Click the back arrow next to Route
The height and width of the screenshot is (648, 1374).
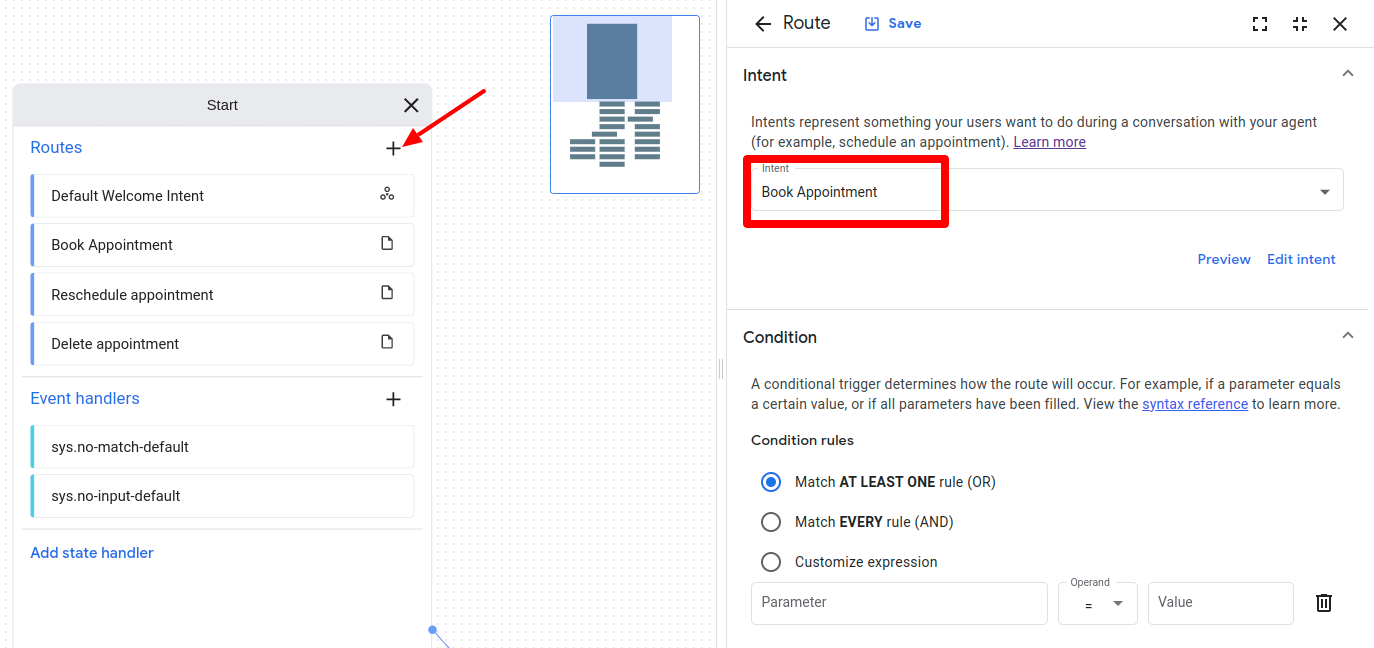pos(763,24)
